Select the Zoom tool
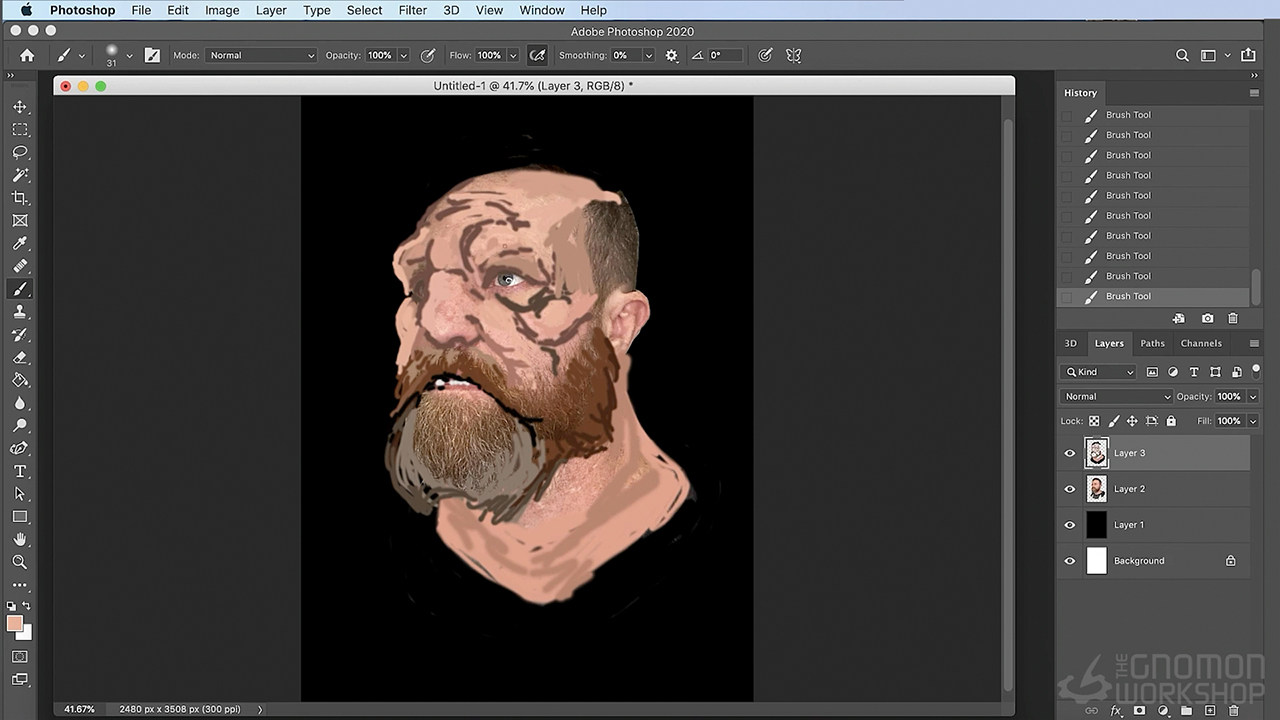The width and height of the screenshot is (1280, 720). pos(19,562)
